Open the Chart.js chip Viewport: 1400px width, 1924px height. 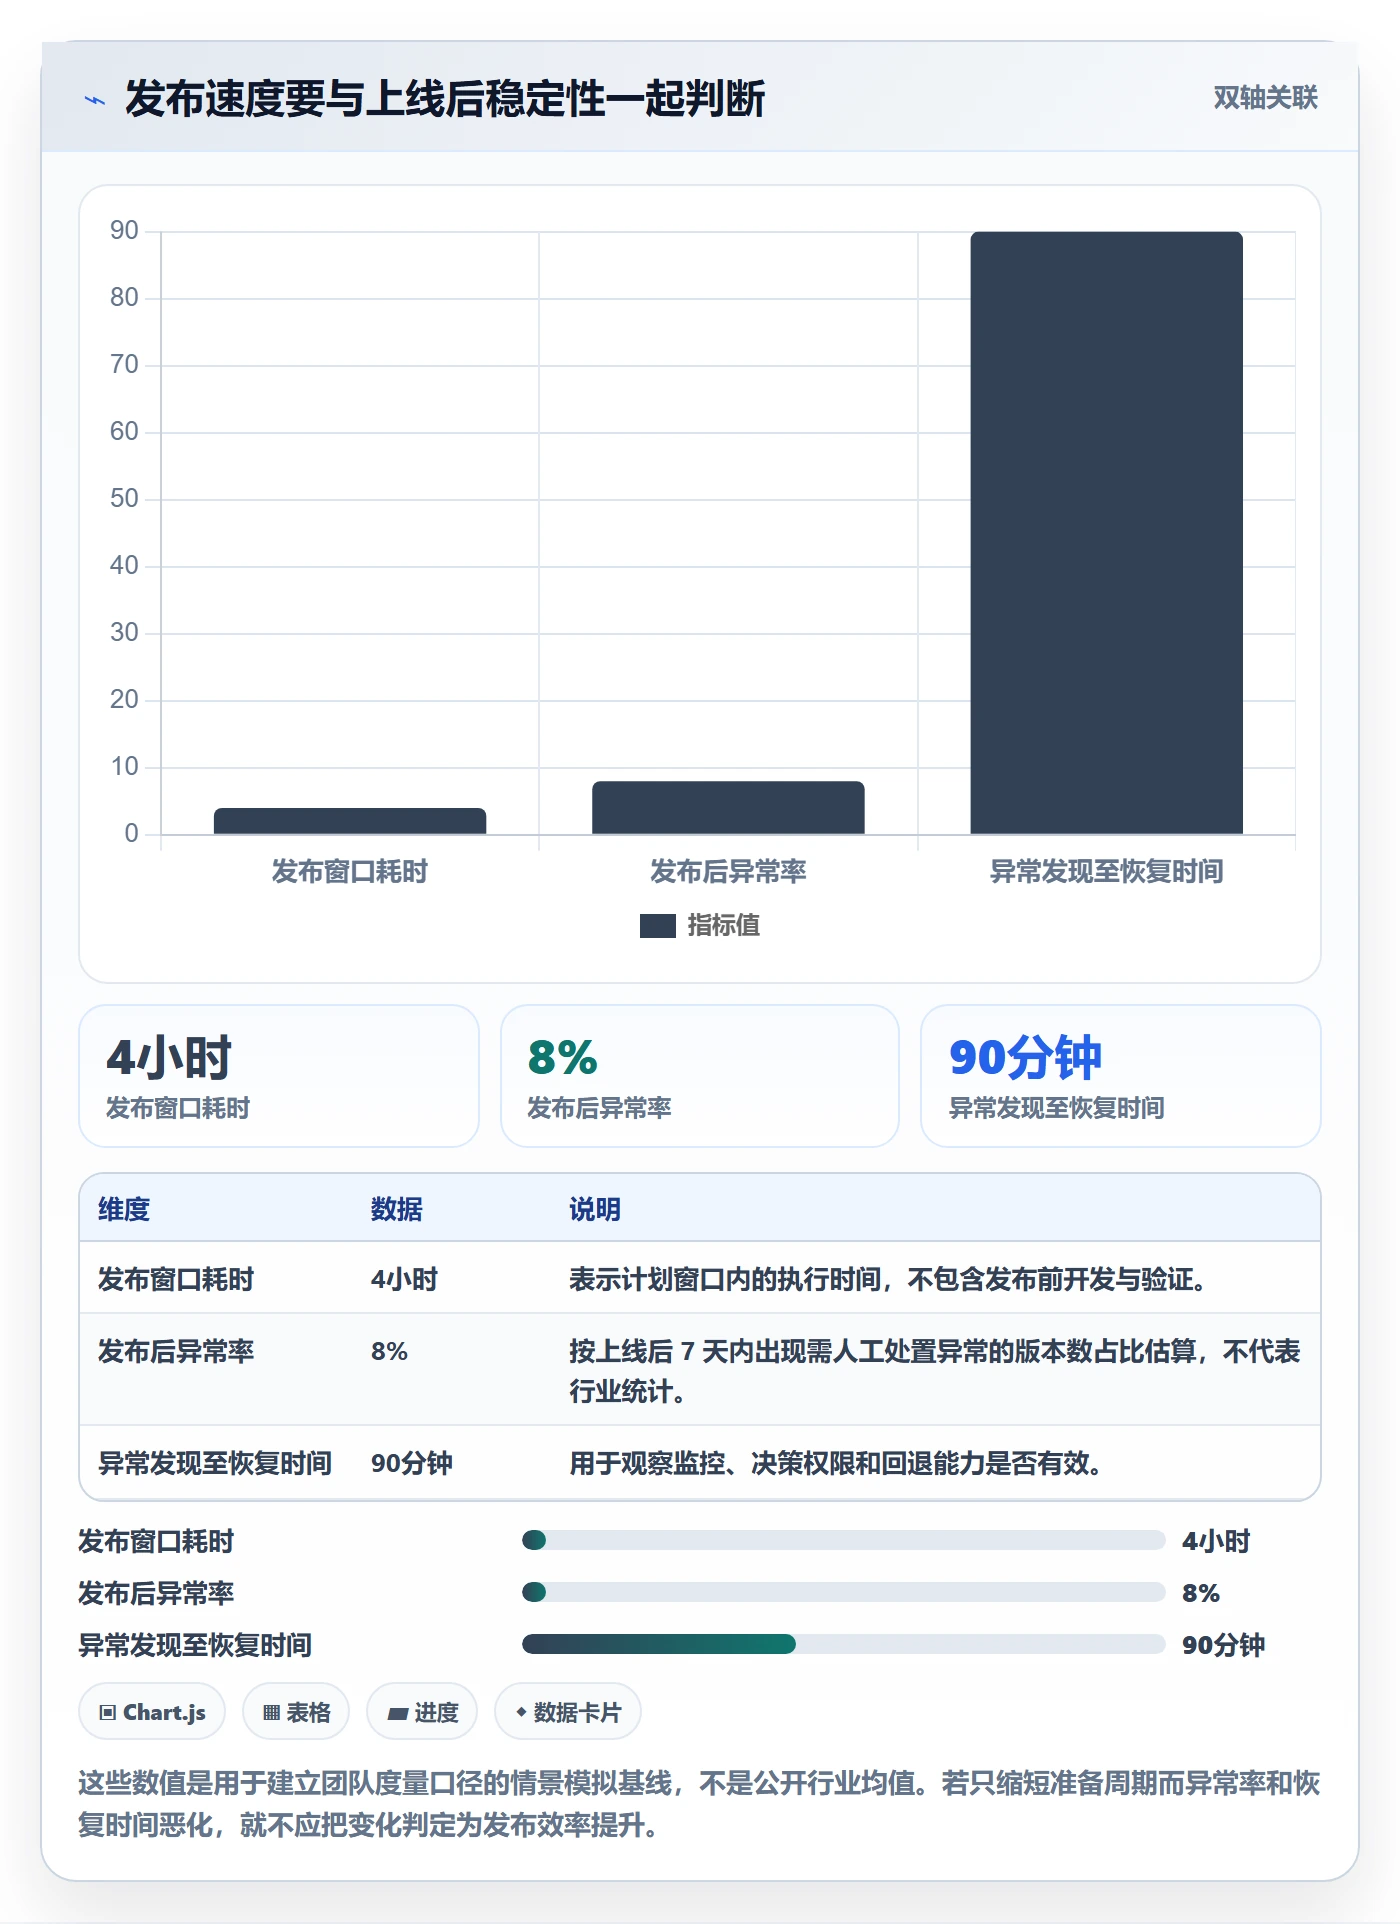152,1712
